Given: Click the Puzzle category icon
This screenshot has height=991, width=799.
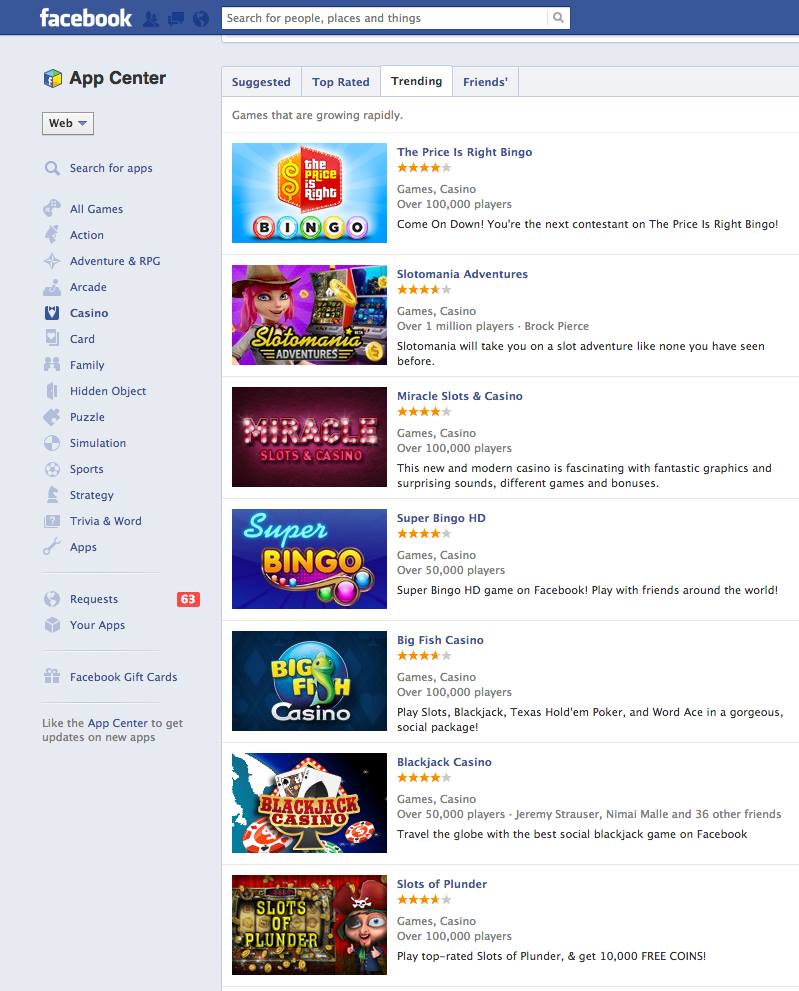Looking at the screenshot, I should (x=52, y=417).
